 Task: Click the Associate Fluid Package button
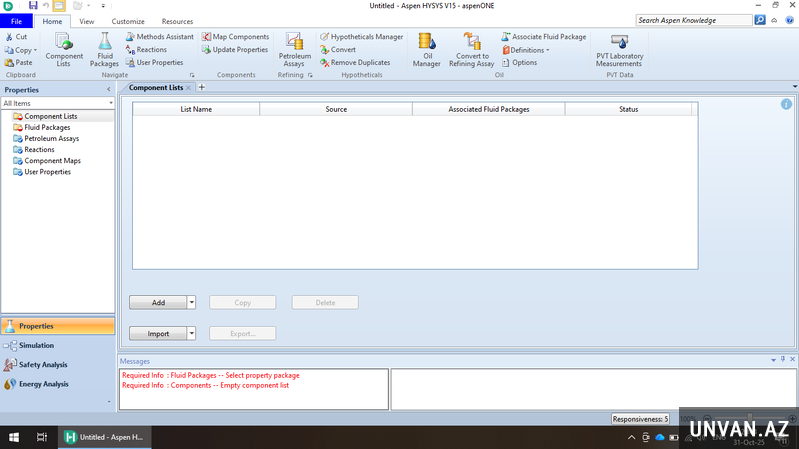pos(544,37)
